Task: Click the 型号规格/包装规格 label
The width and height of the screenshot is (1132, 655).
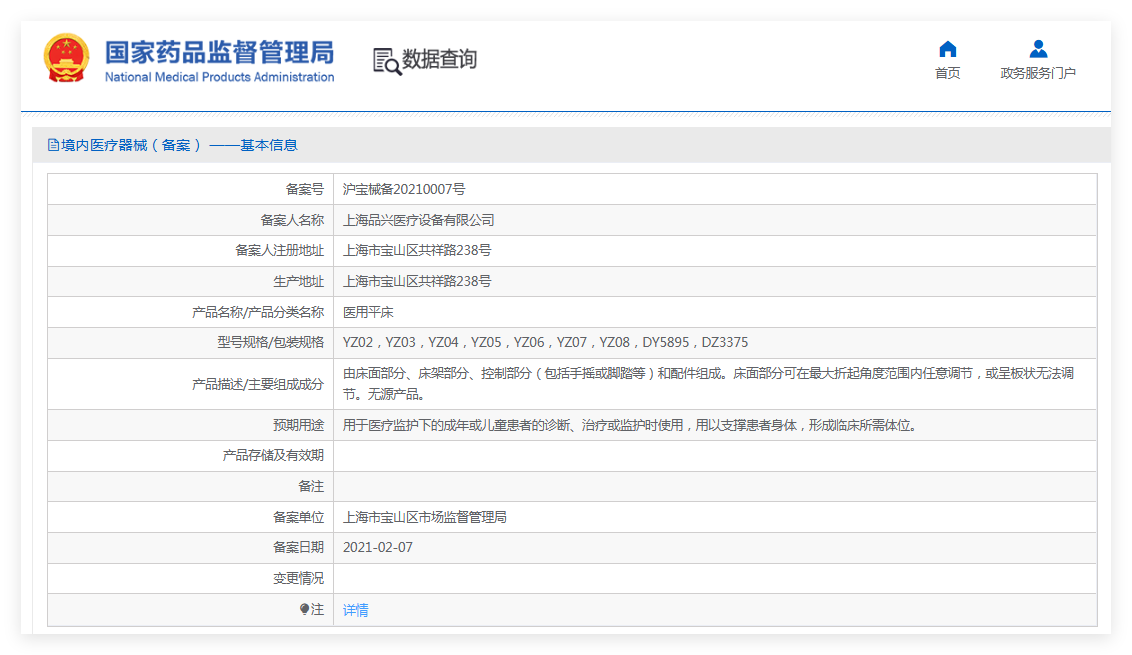Action: pyautogui.click(x=271, y=342)
